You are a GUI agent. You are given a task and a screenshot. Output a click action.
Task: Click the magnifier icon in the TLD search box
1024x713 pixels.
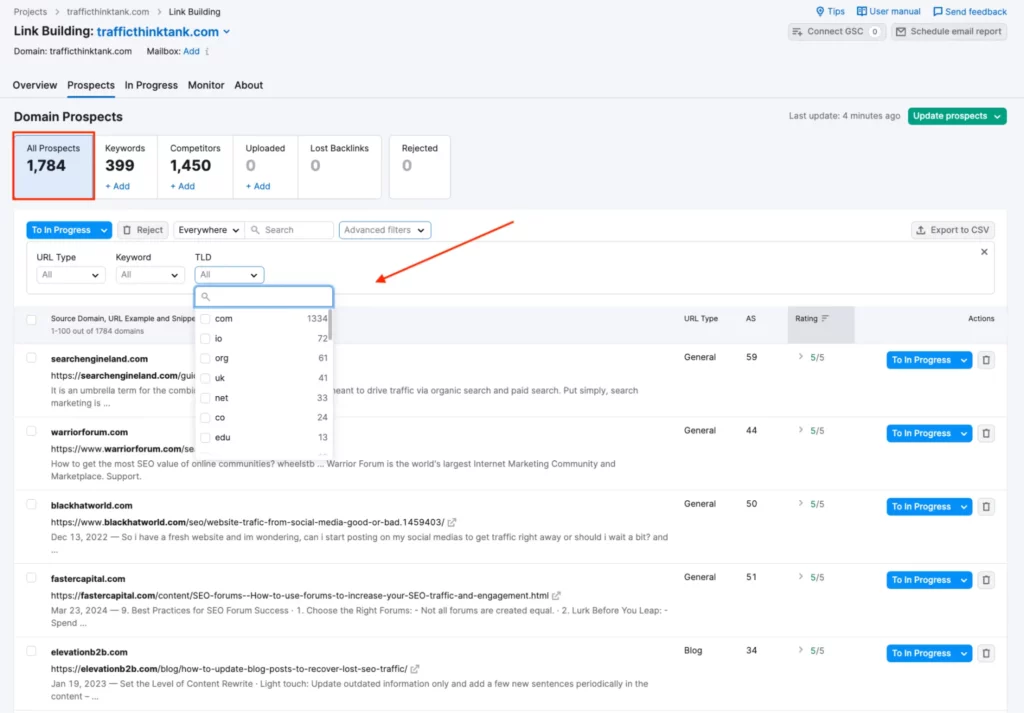click(208, 297)
